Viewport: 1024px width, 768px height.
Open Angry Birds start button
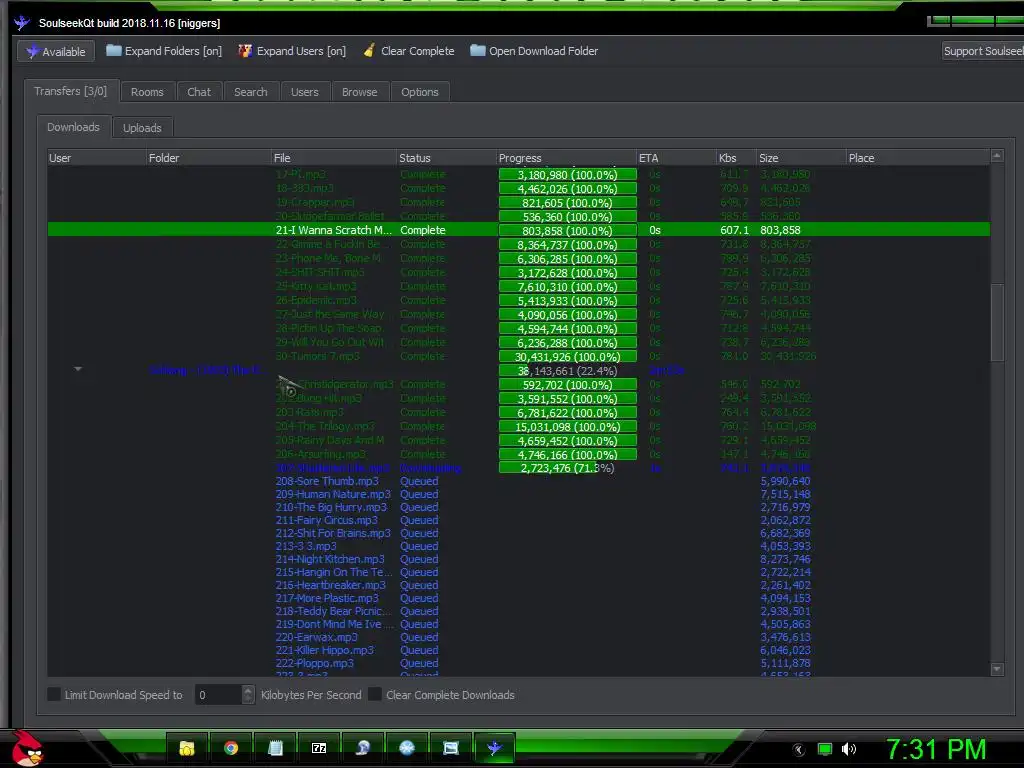[x=27, y=748]
